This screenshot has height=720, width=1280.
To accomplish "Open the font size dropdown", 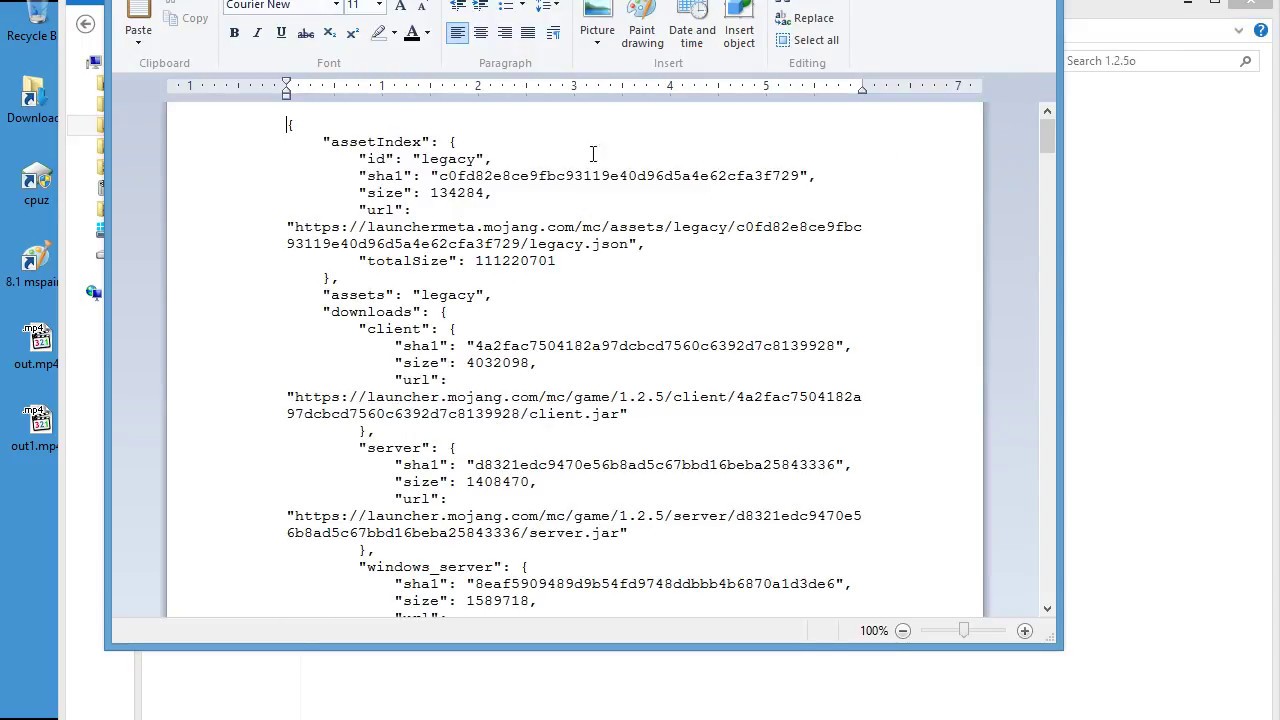I will (x=379, y=6).
